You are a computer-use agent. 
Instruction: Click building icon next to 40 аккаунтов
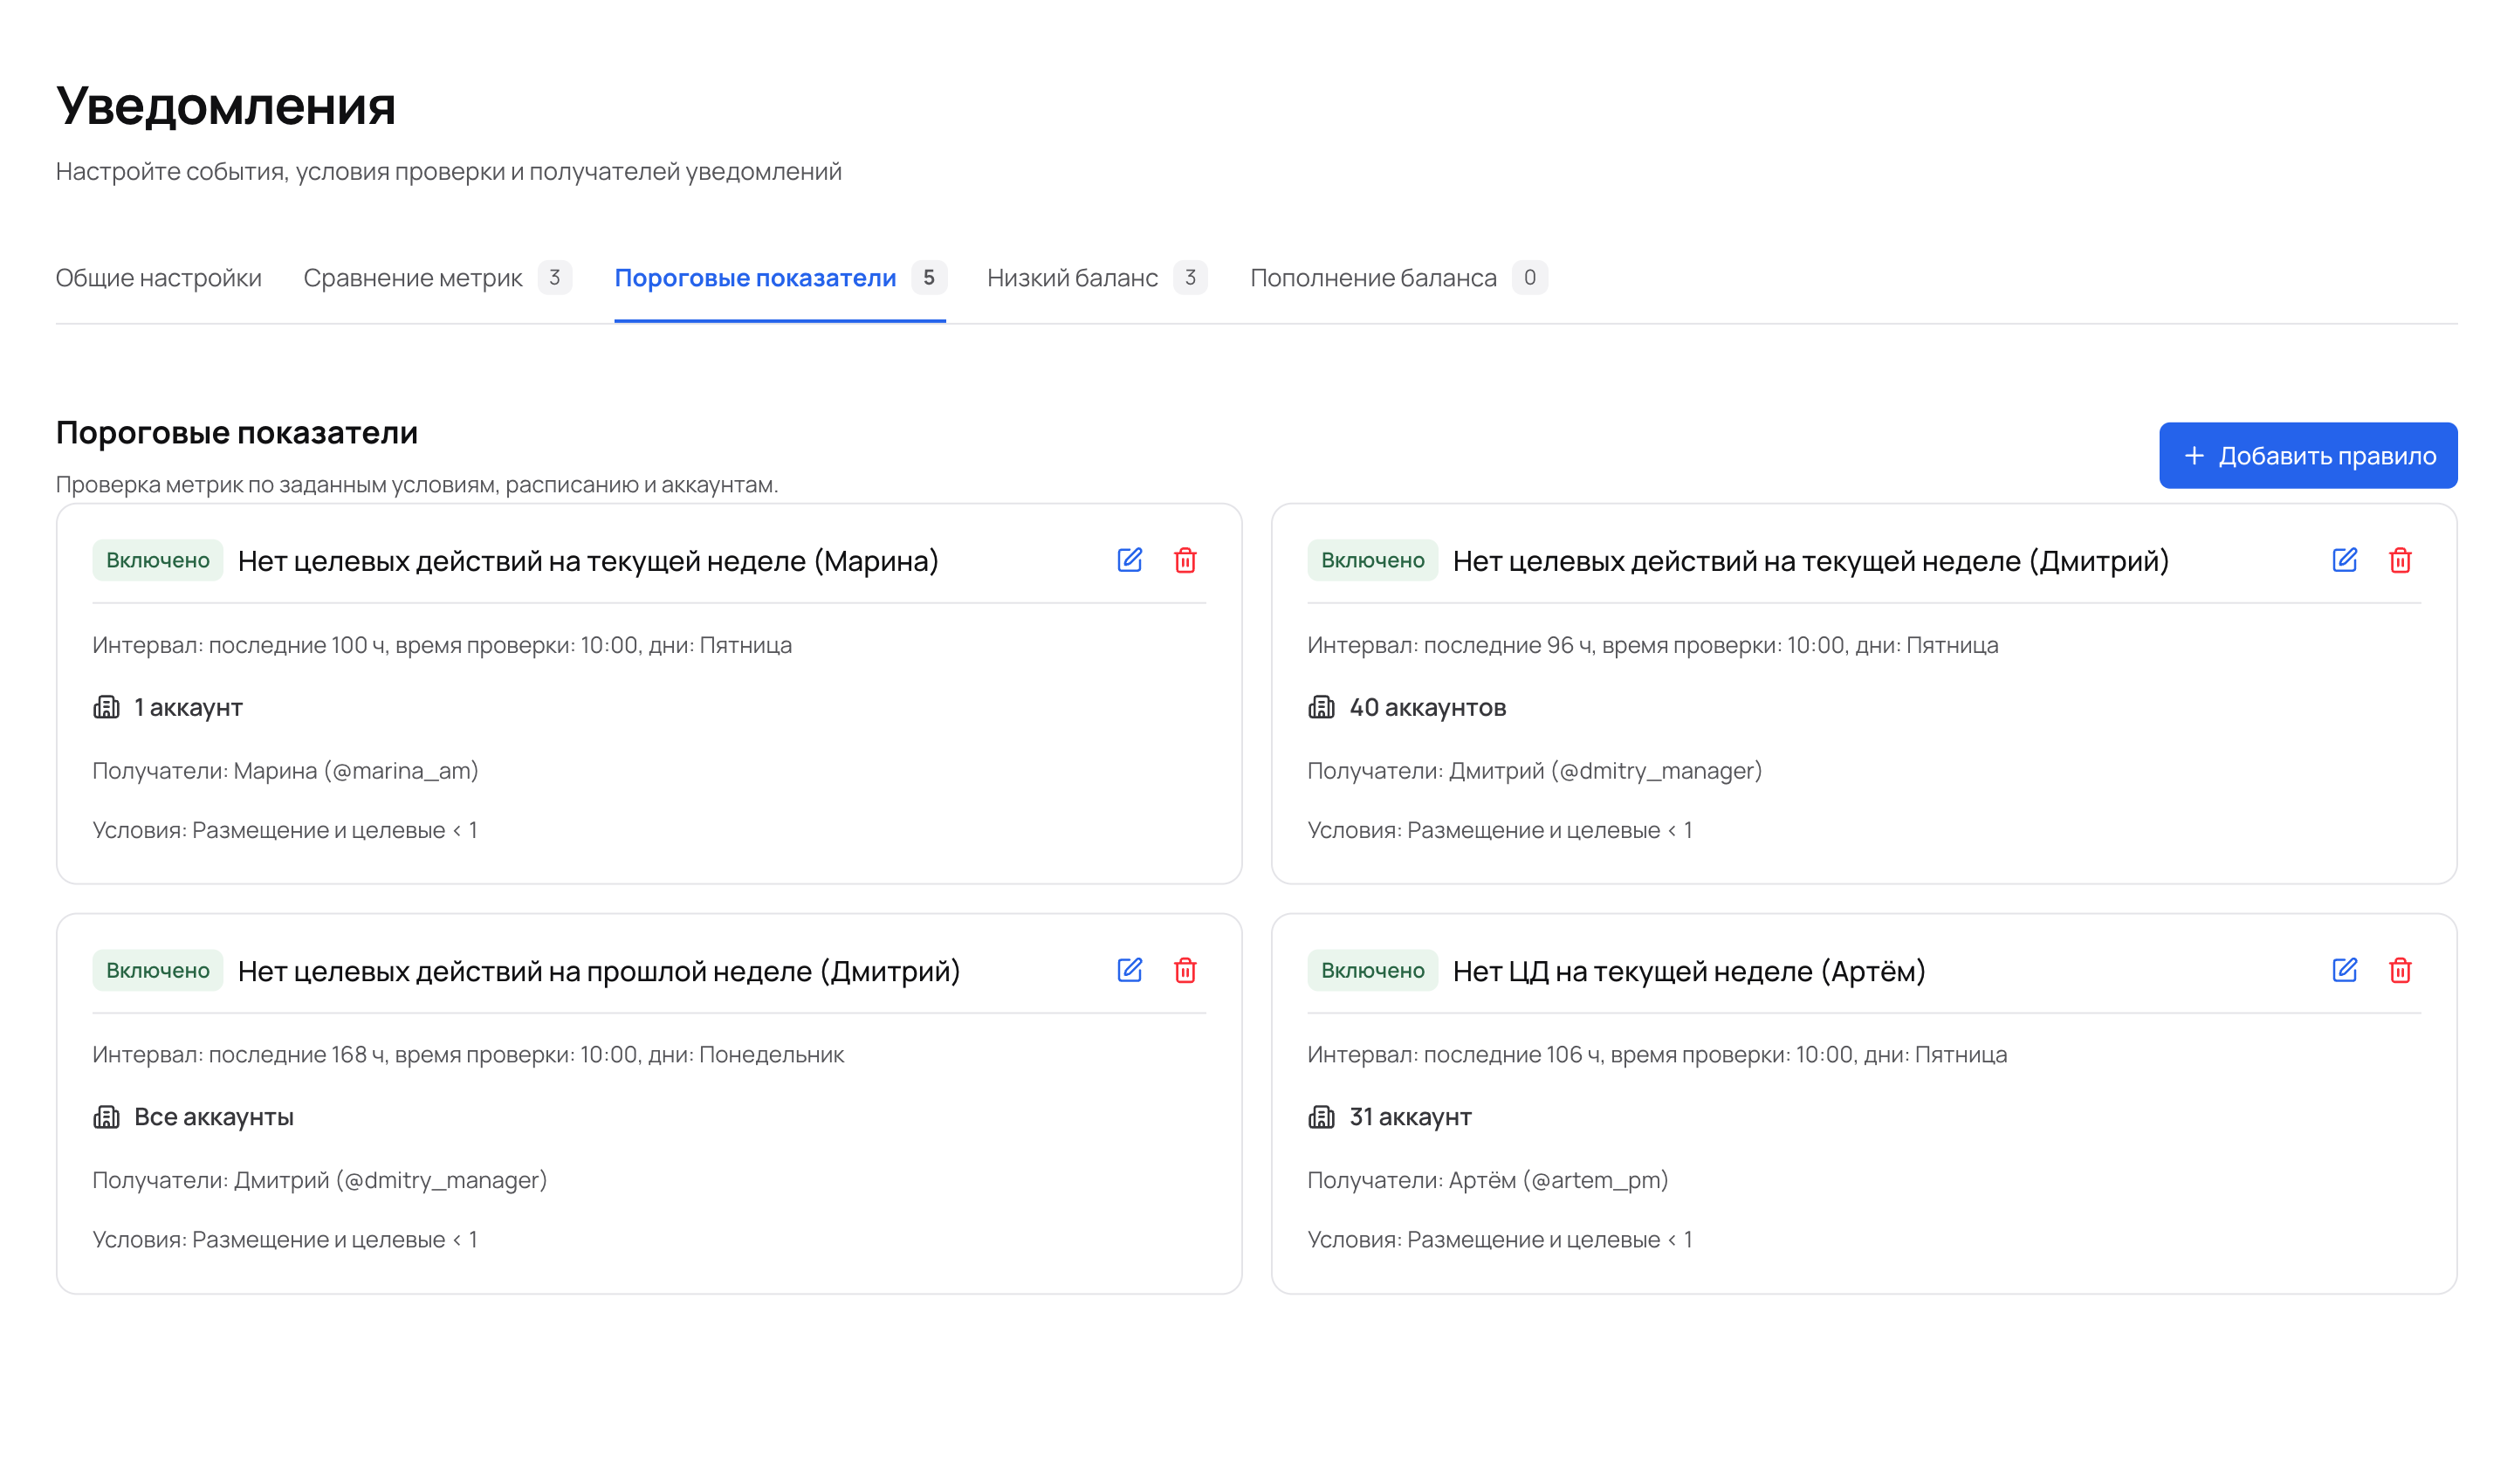(x=1321, y=707)
